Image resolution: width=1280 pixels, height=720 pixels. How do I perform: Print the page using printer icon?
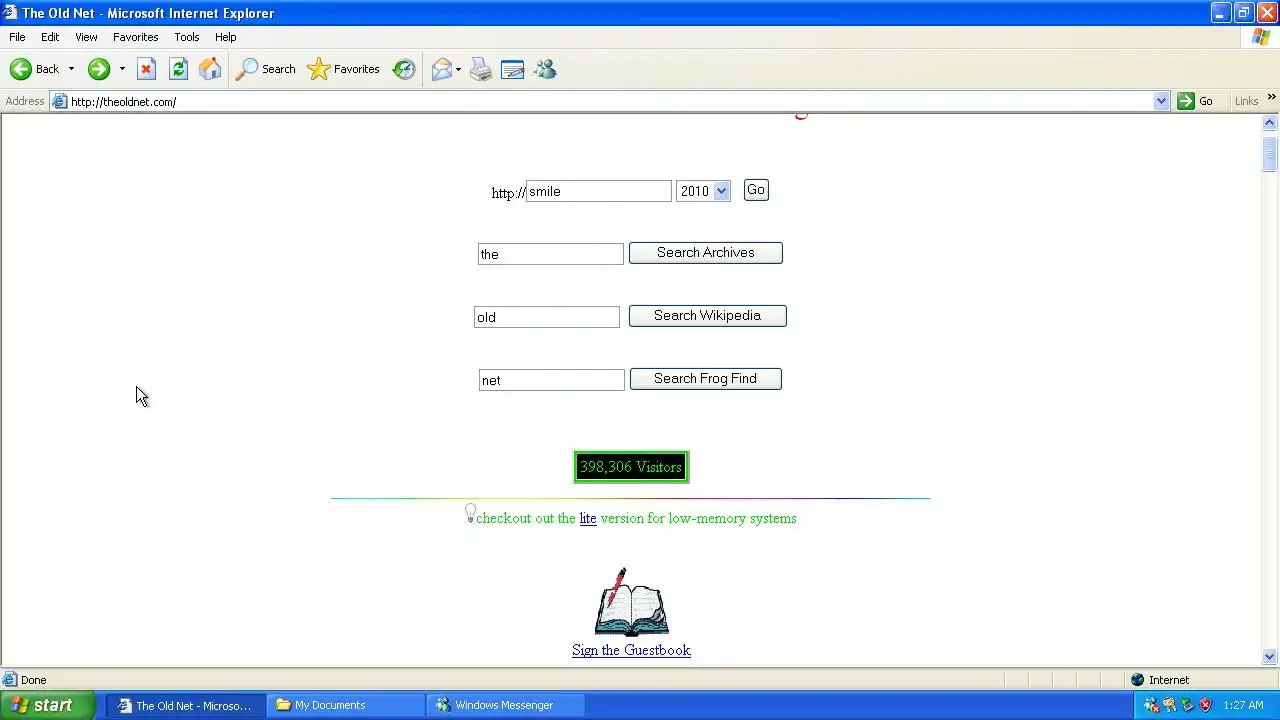481,69
